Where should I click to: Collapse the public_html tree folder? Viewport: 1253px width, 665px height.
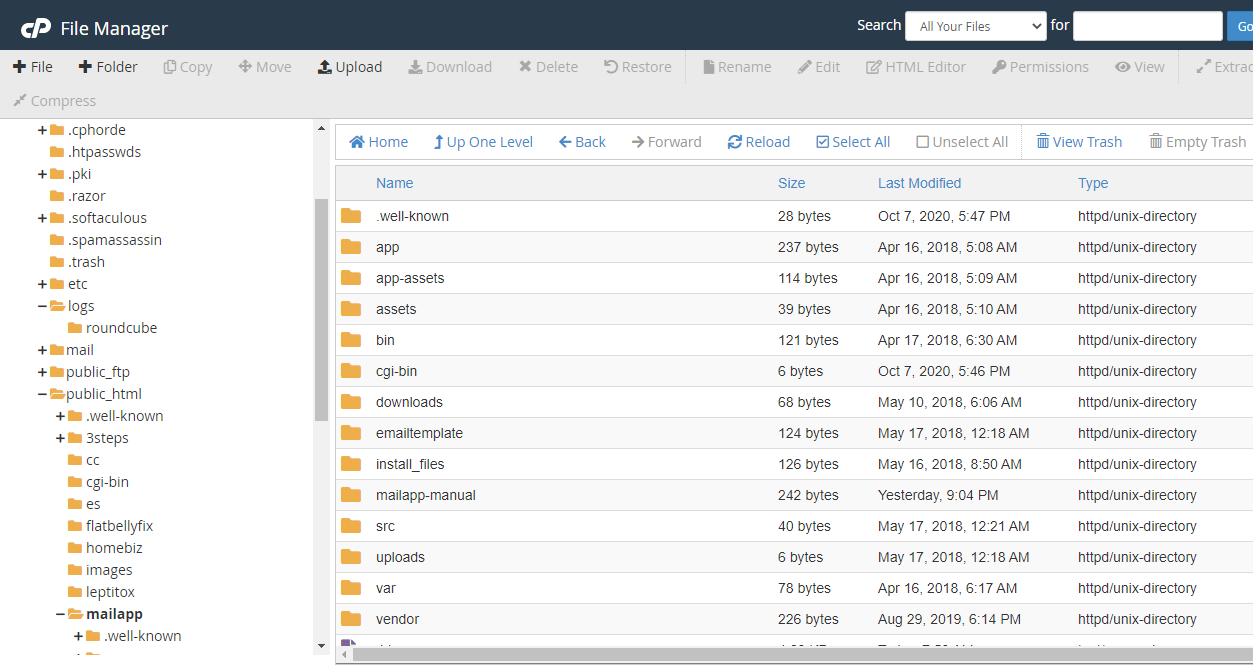(42, 394)
